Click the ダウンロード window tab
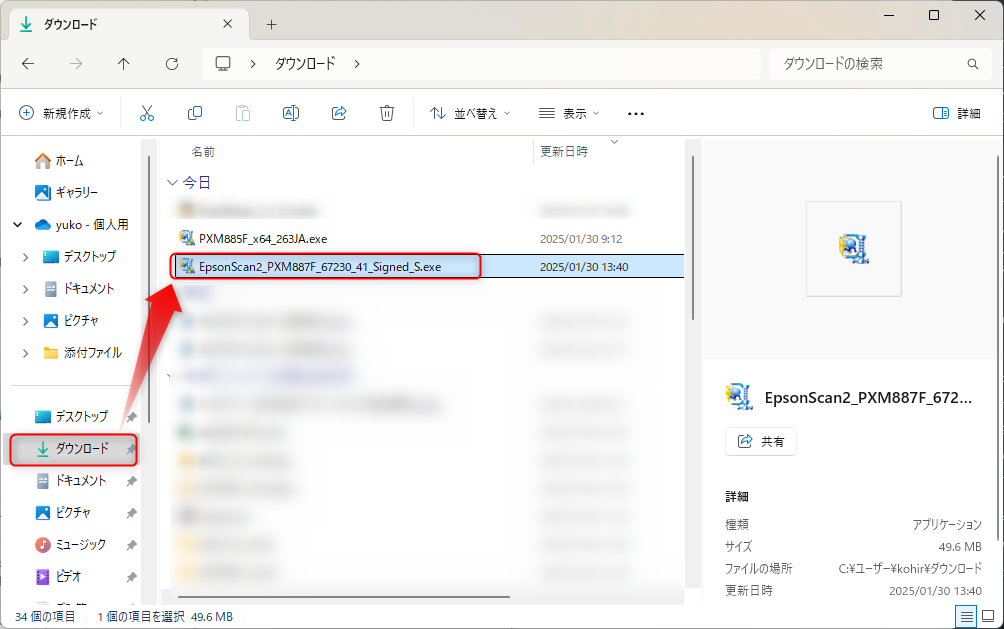The height and width of the screenshot is (629, 1004). (x=128, y=24)
